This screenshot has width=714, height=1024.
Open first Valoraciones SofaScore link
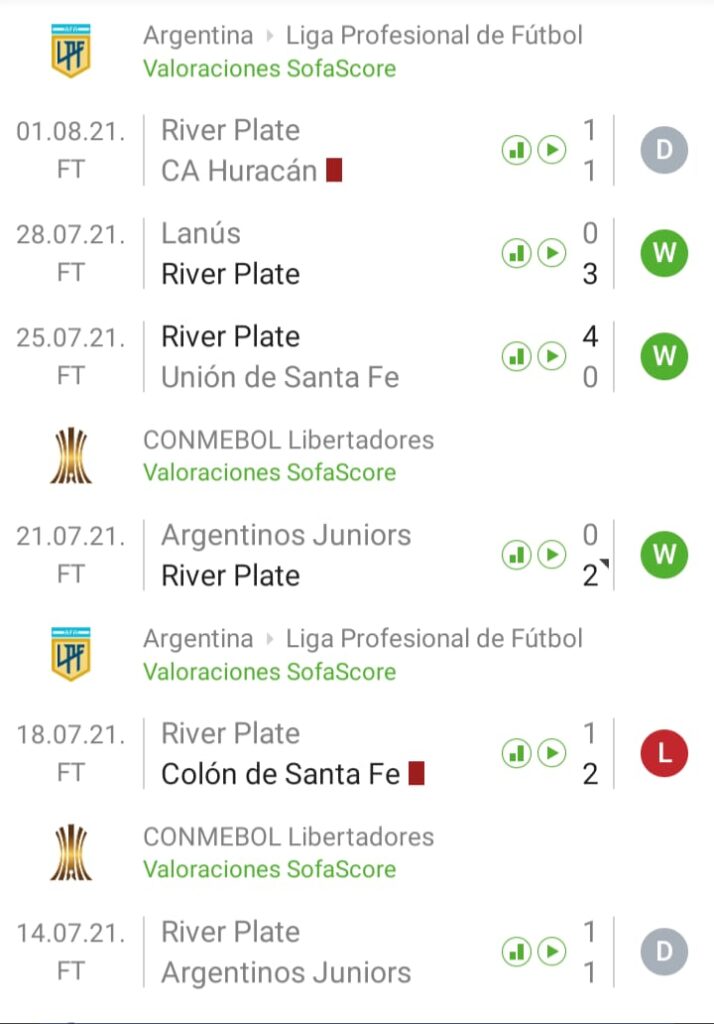click(x=269, y=69)
